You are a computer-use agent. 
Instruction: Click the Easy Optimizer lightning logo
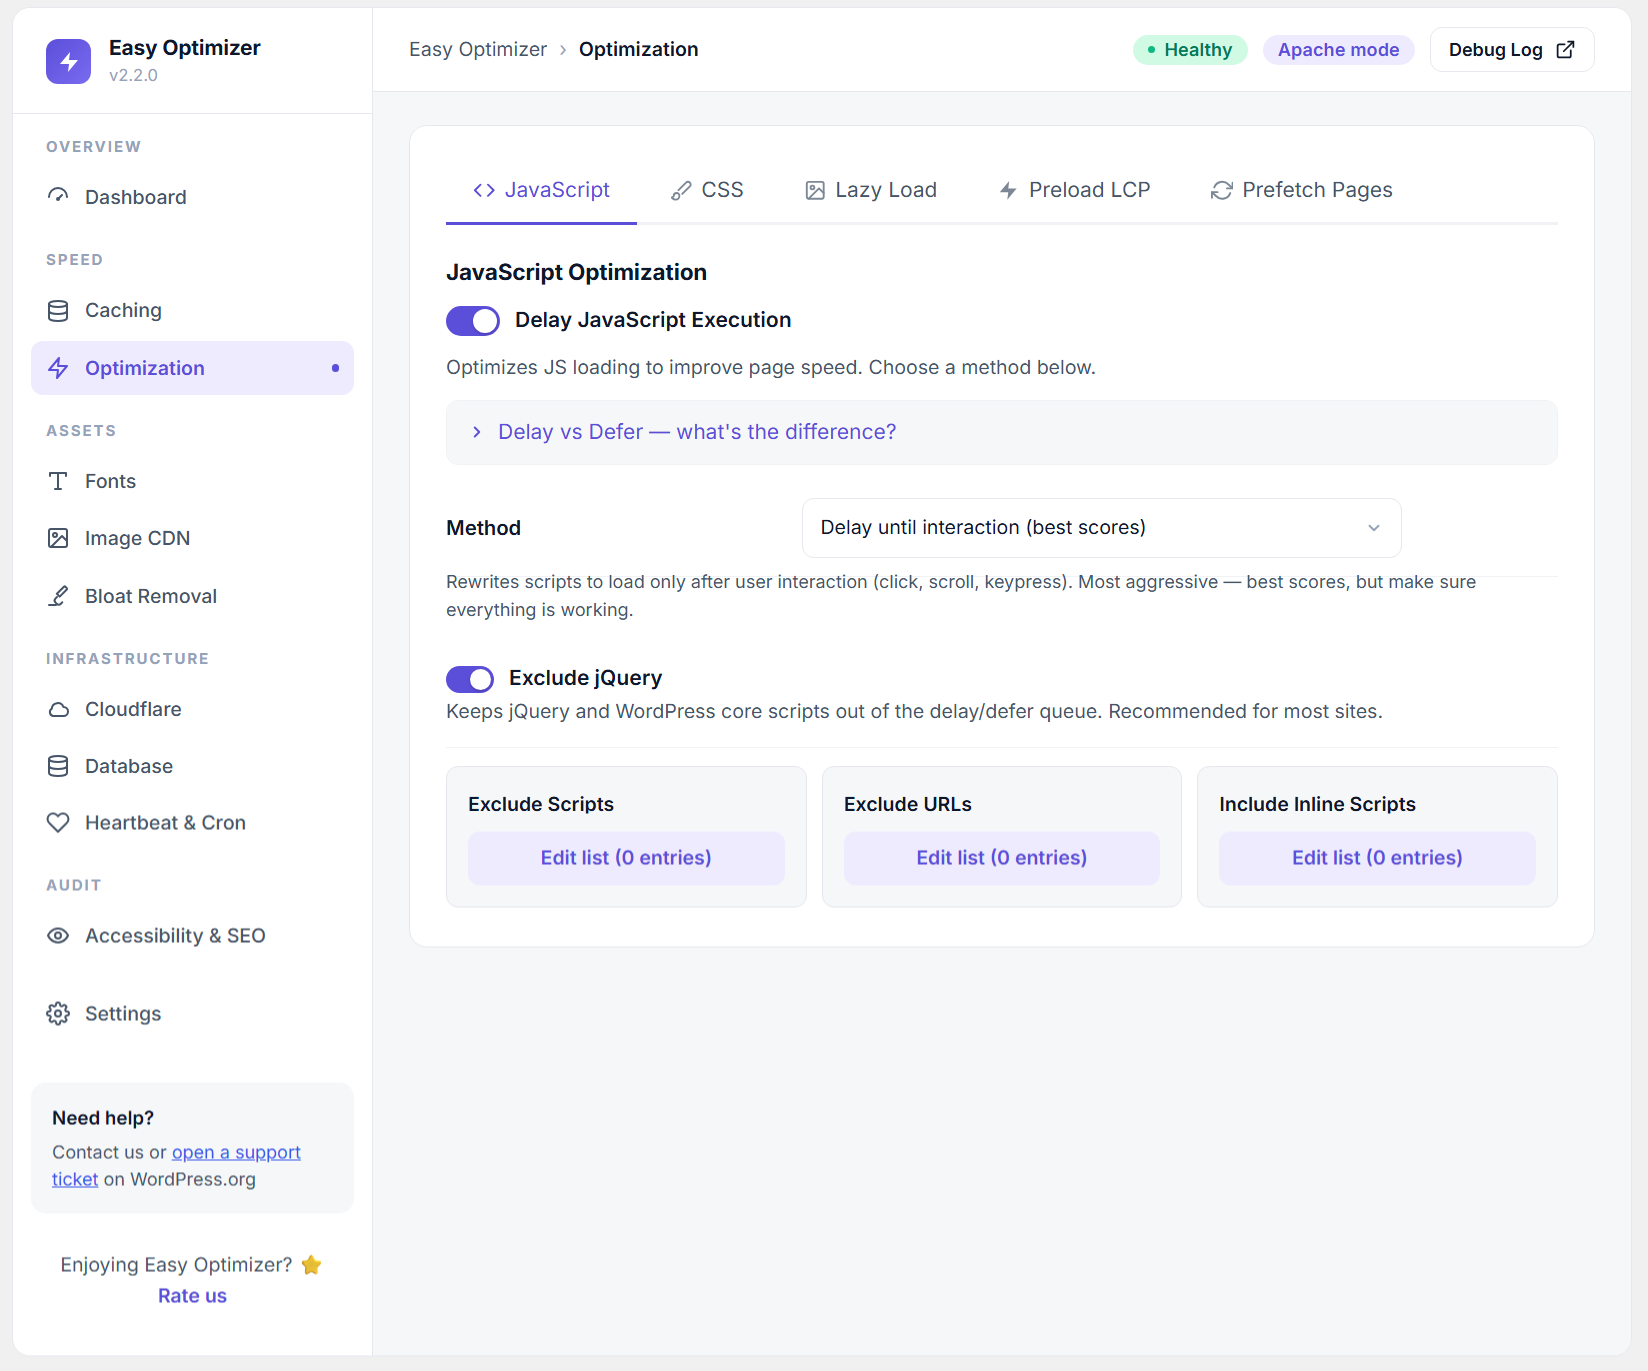68,61
